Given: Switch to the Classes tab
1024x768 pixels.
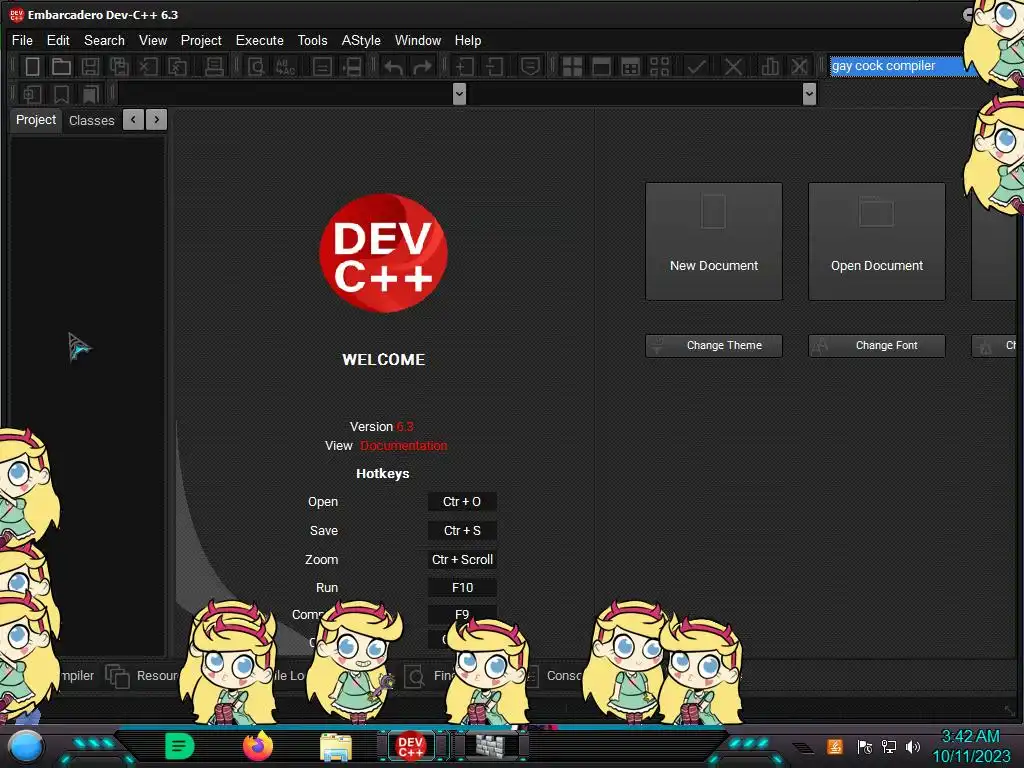Looking at the screenshot, I should 91,121.
